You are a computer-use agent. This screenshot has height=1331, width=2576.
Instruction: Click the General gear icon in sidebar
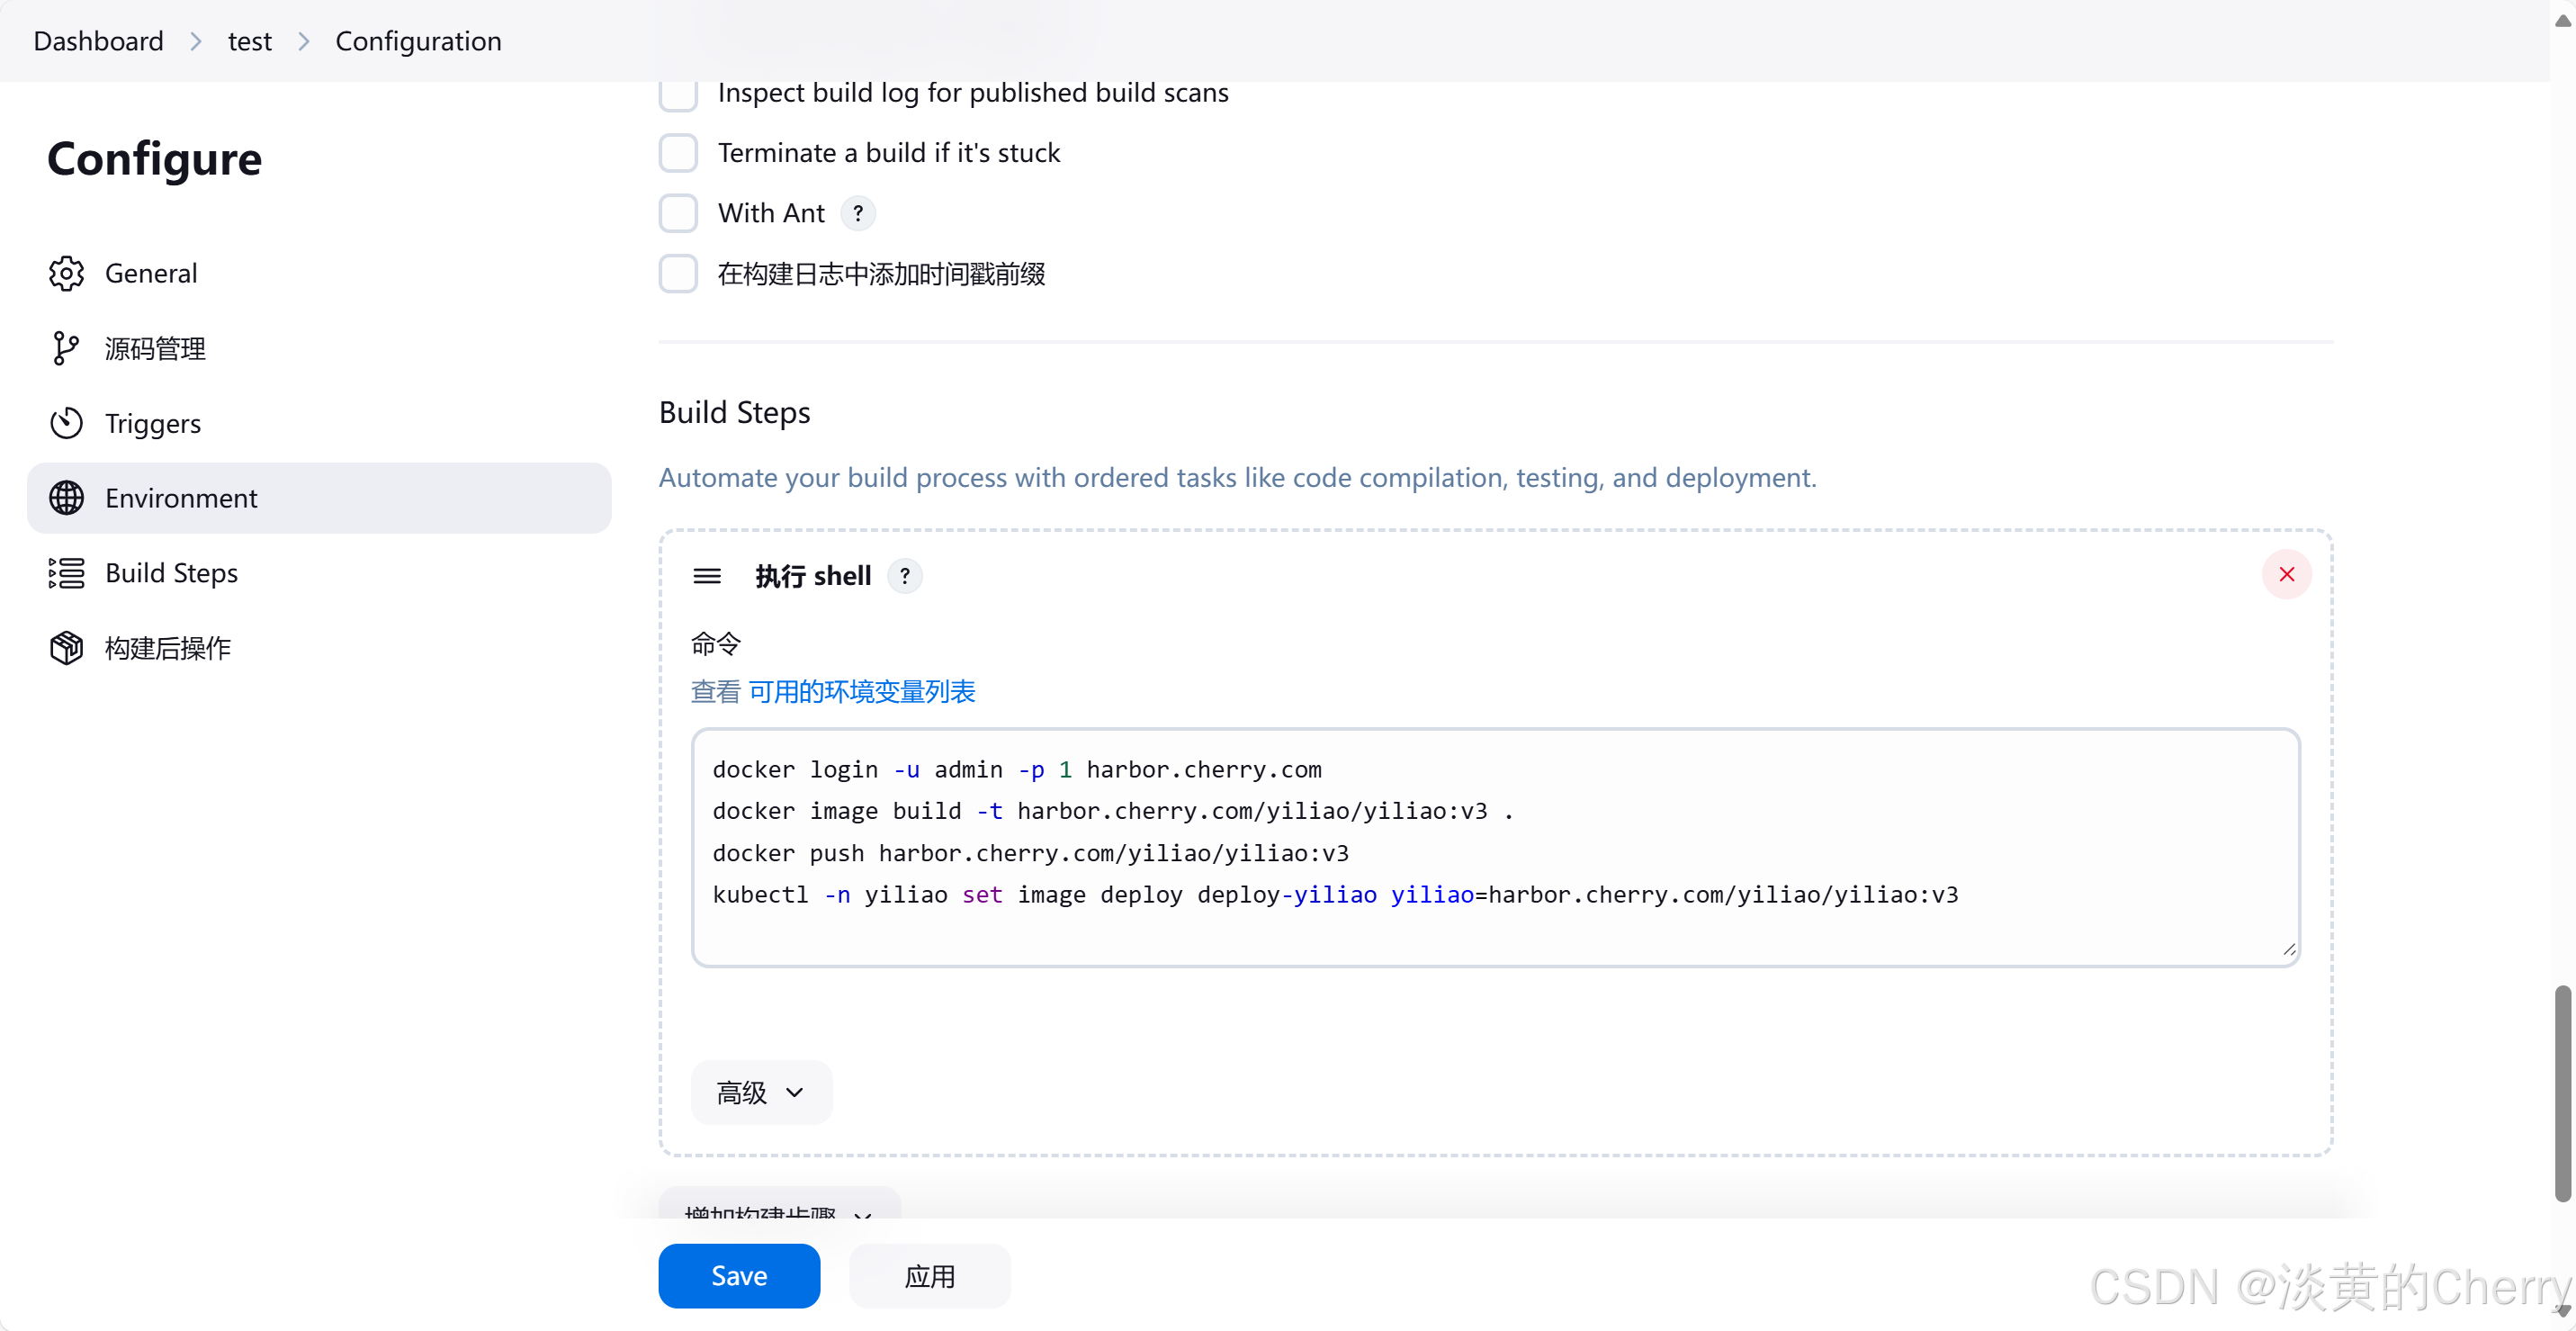tap(66, 273)
